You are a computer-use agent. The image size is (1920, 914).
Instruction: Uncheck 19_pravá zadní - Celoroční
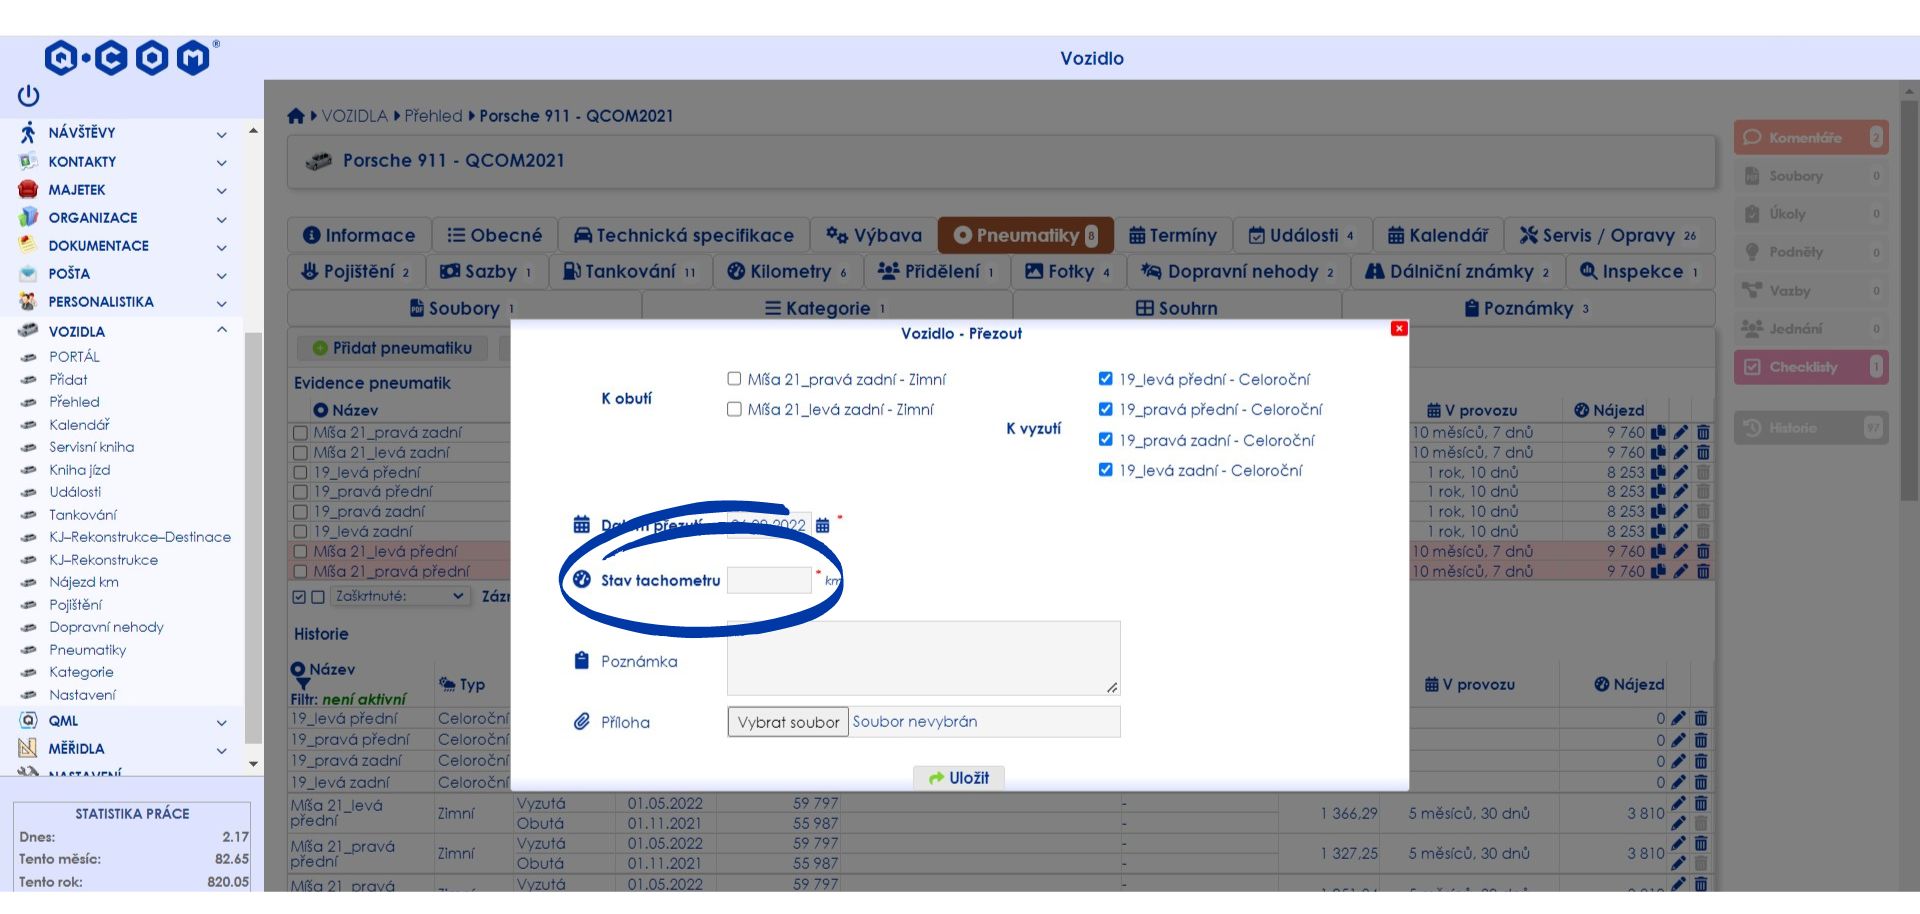(x=1105, y=439)
